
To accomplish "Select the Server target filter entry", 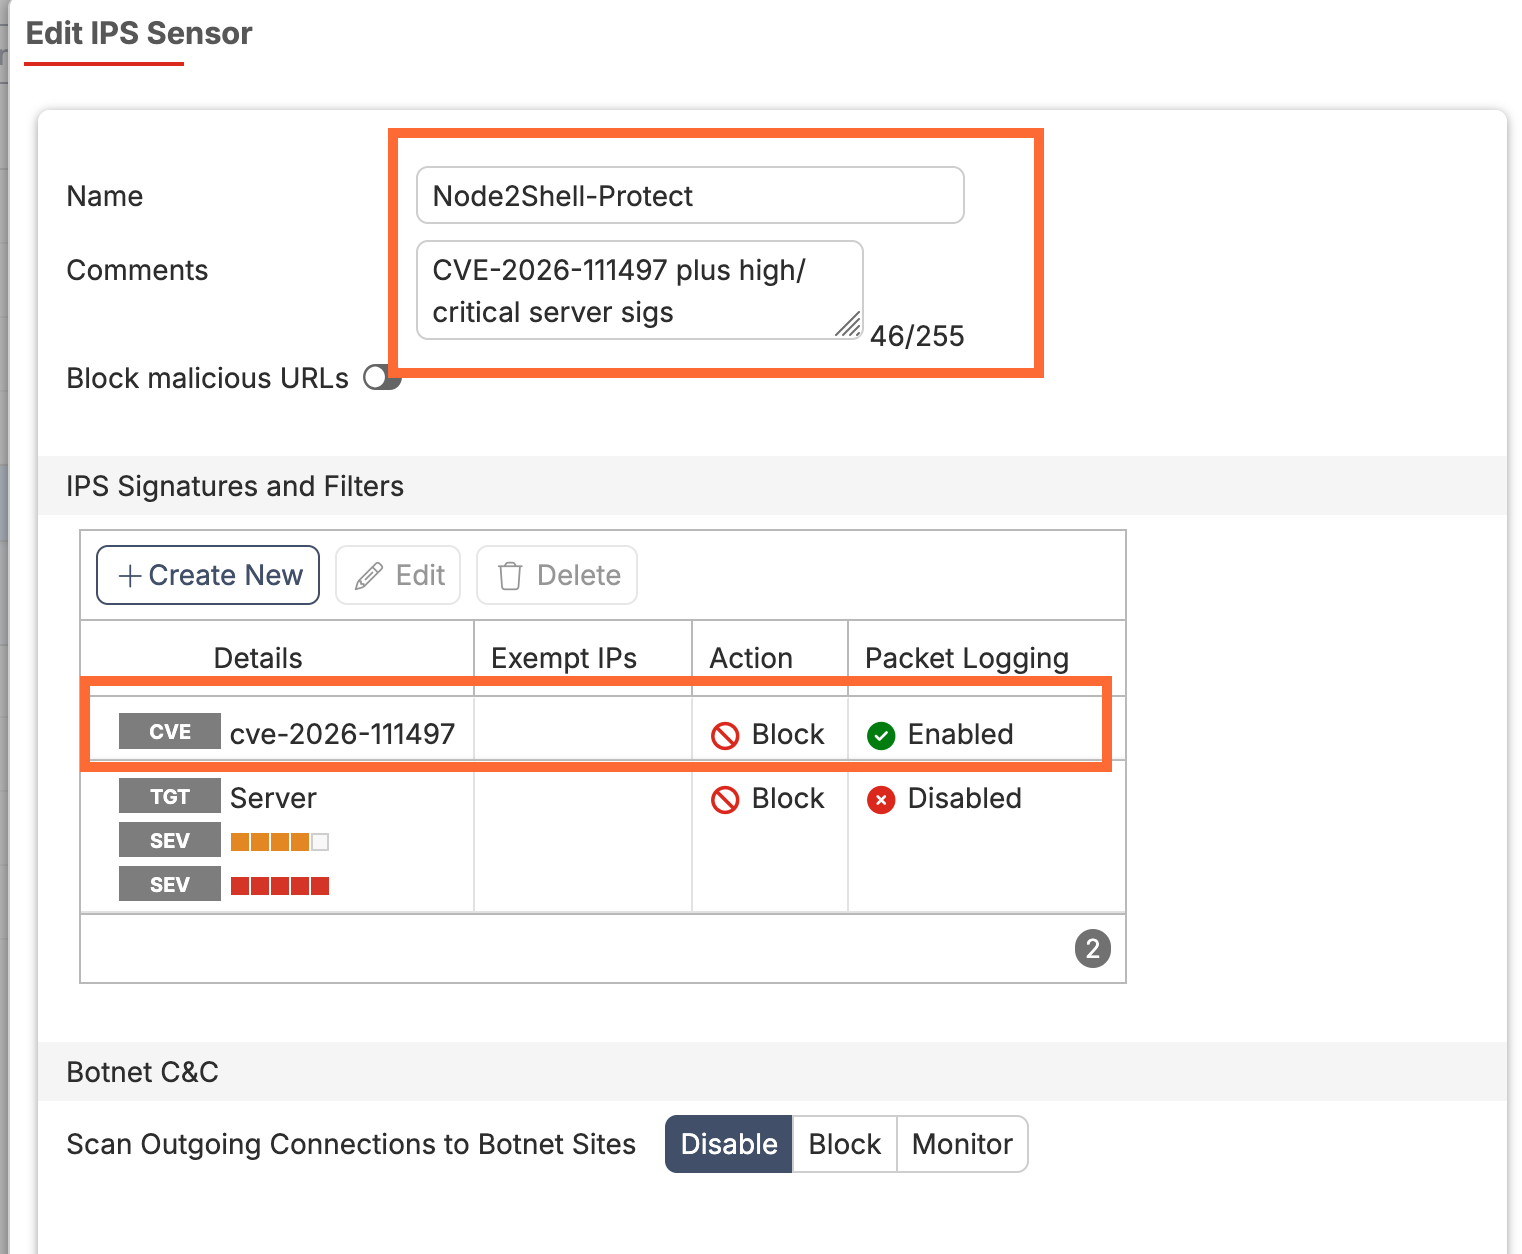I will pos(602,838).
